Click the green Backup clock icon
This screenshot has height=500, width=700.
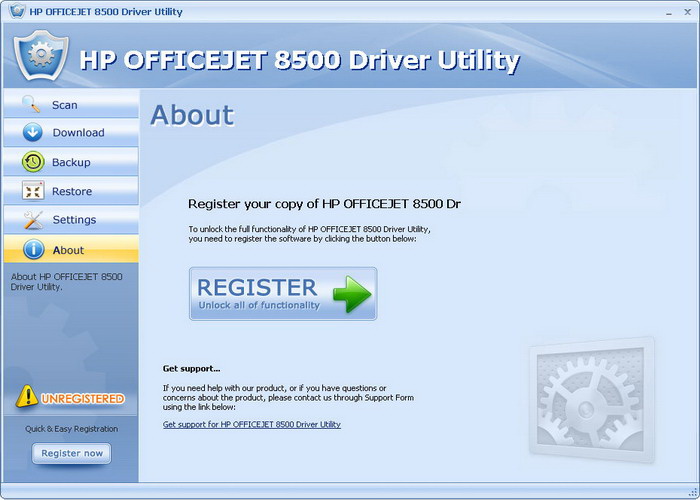(33, 162)
